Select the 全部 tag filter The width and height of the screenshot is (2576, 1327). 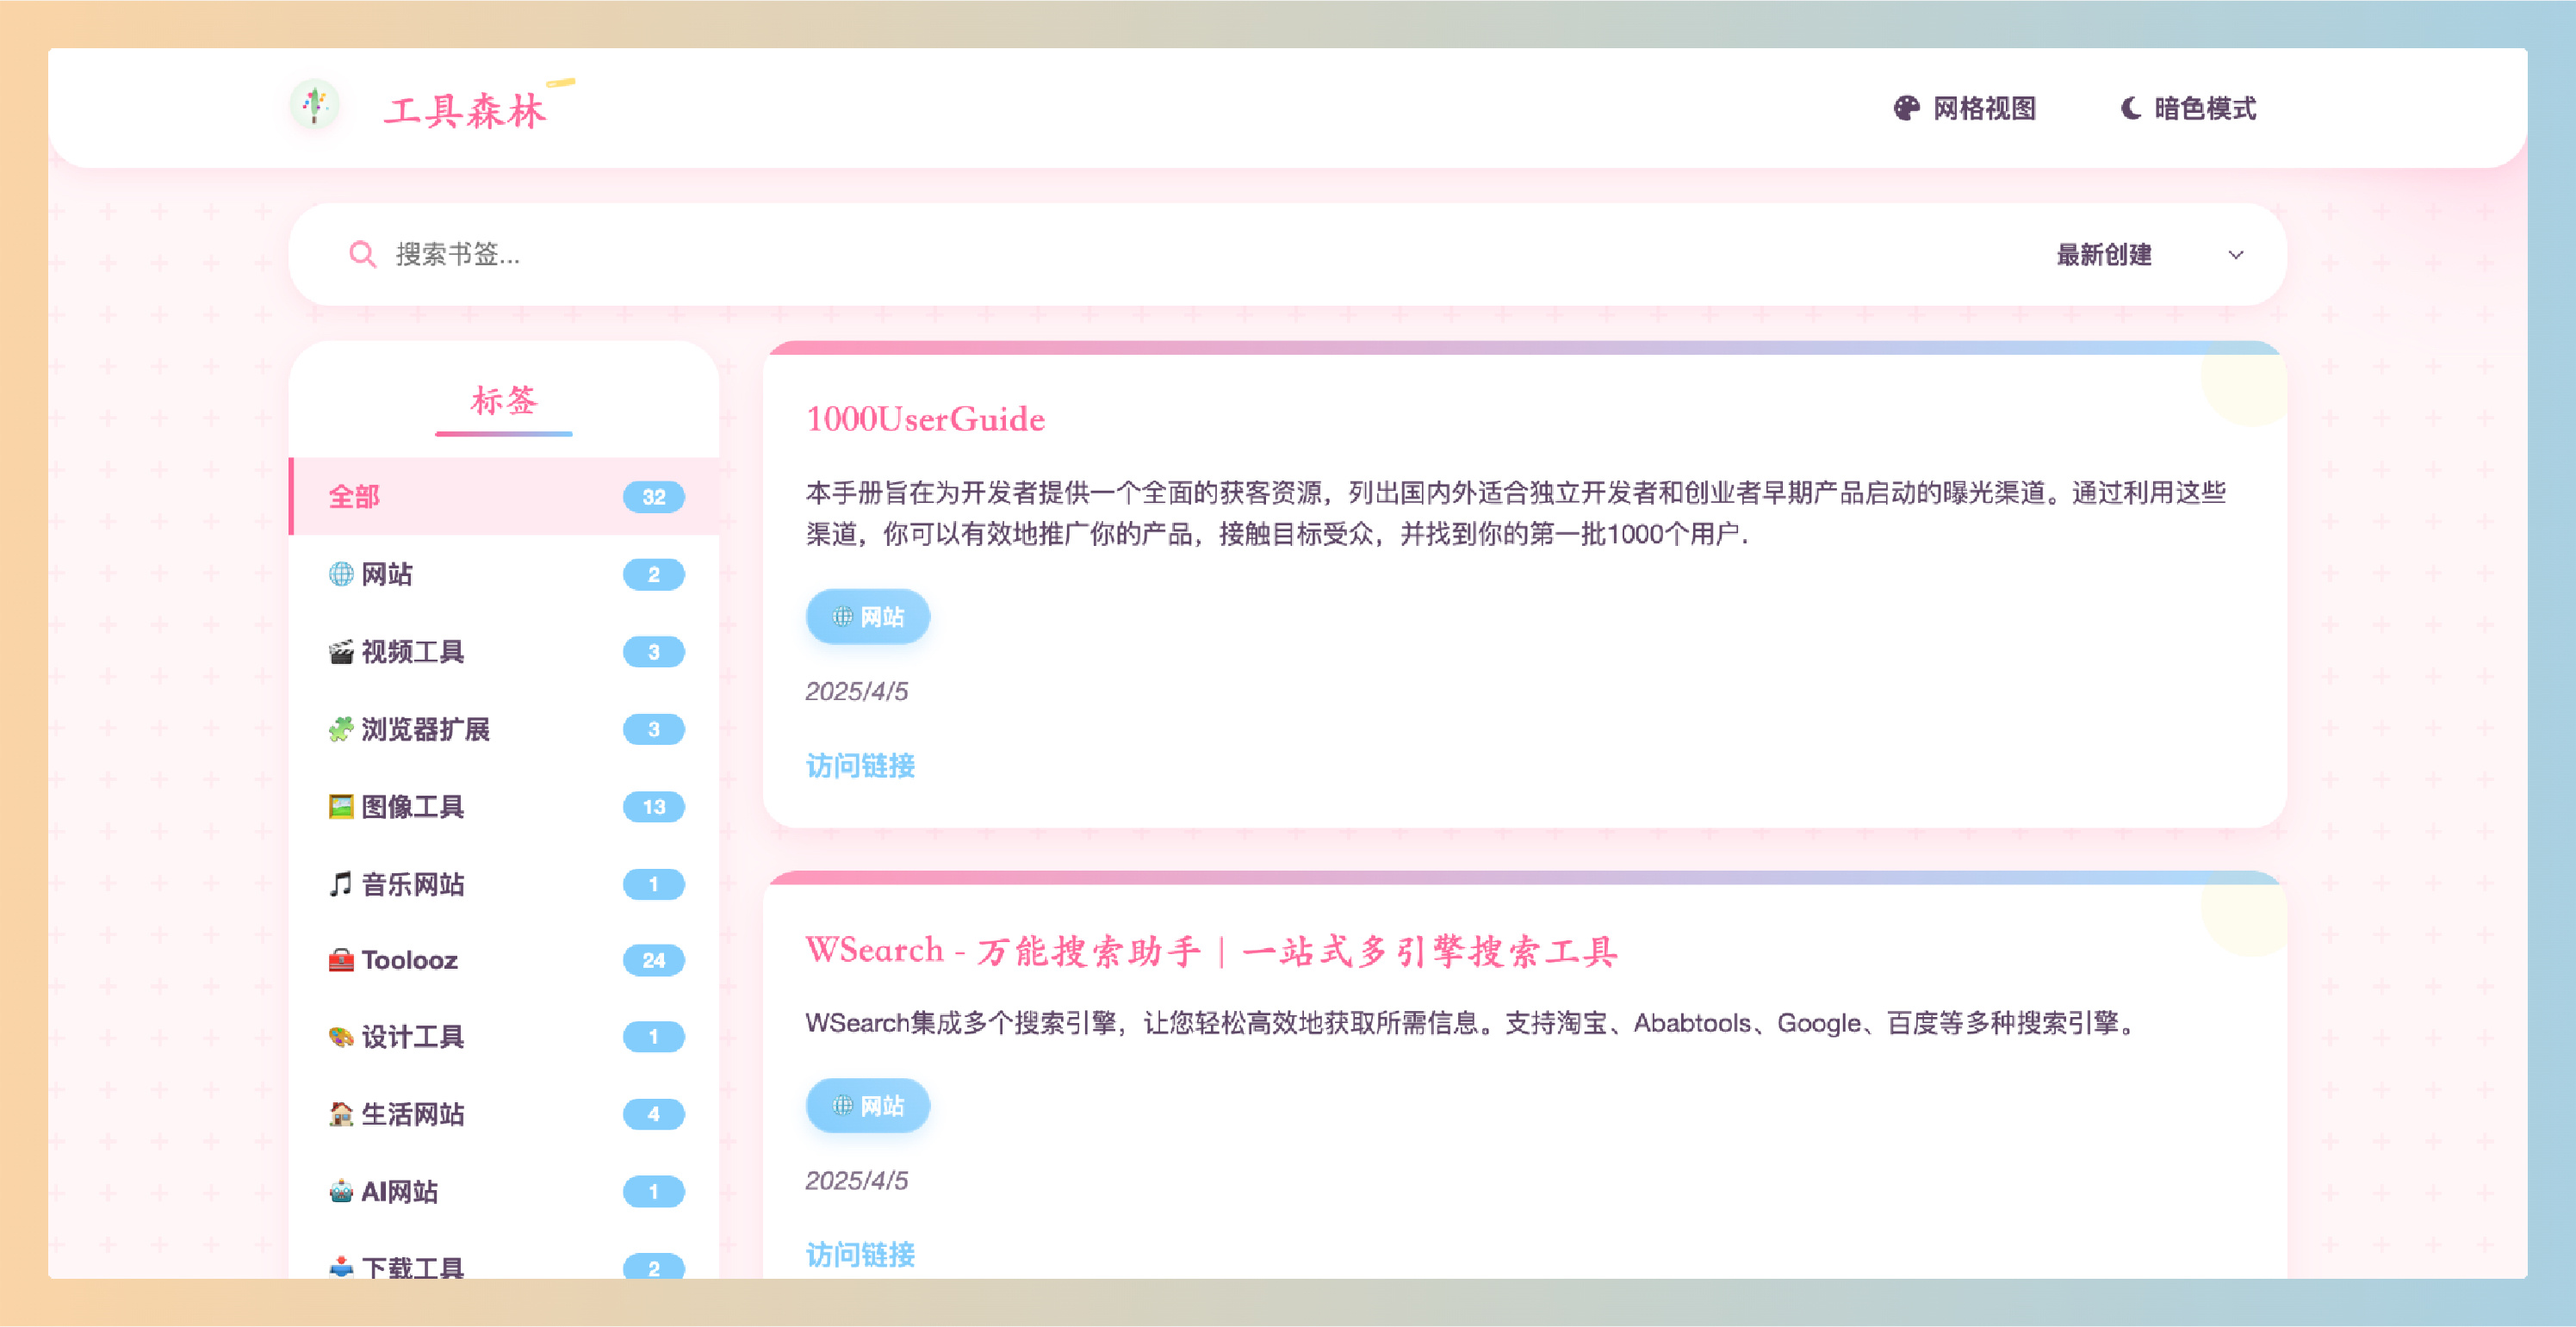point(354,497)
